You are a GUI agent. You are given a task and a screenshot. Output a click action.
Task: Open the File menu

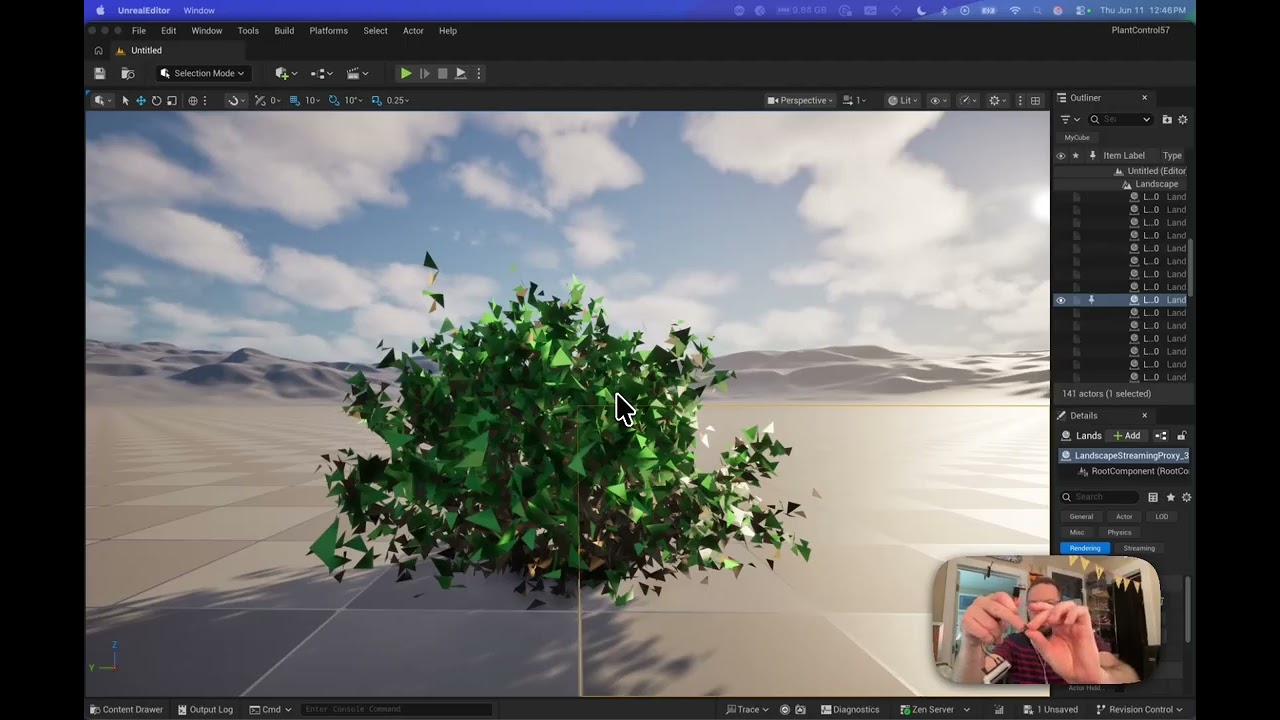click(x=139, y=31)
